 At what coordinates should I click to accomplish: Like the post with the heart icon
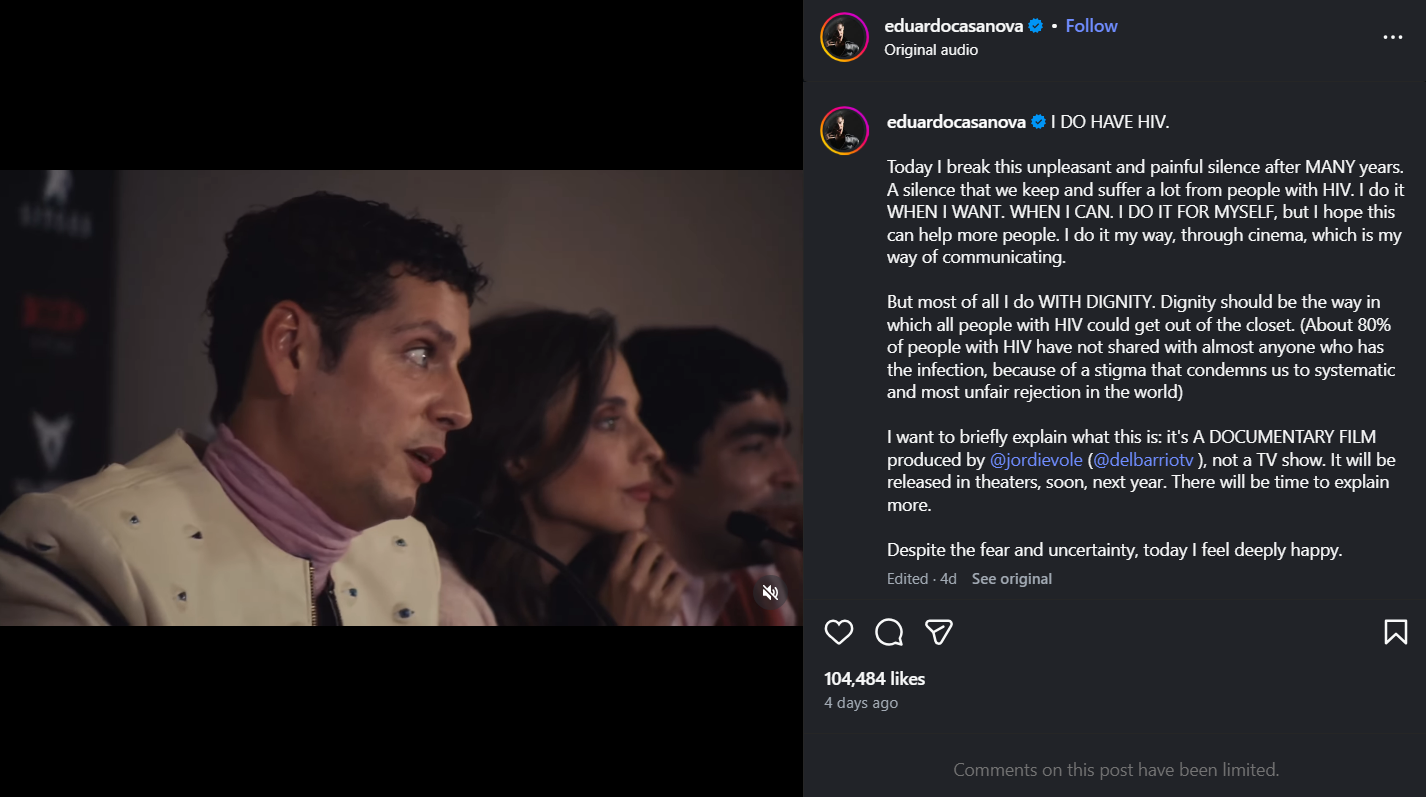click(x=839, y=632)
